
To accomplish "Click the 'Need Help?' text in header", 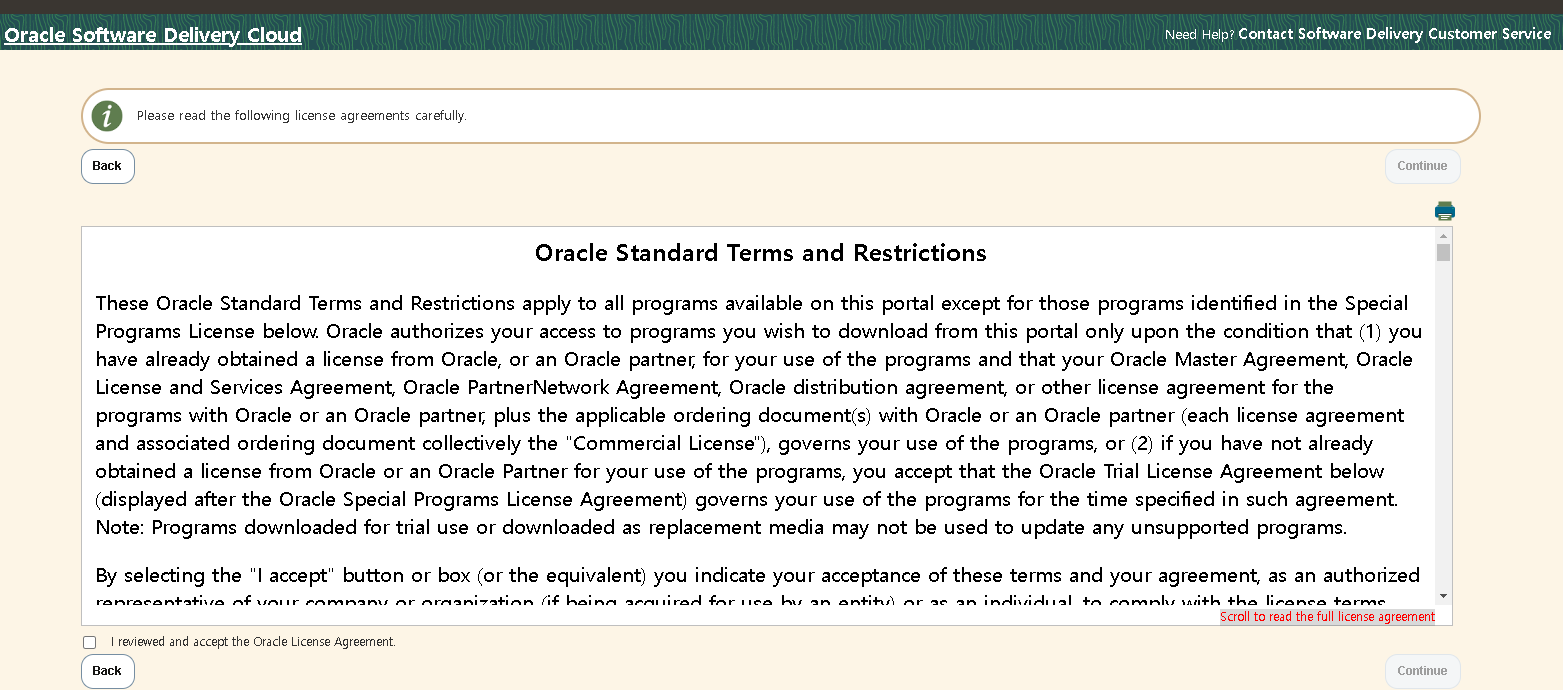I will pyautogui.click(x=1199, y=35).
